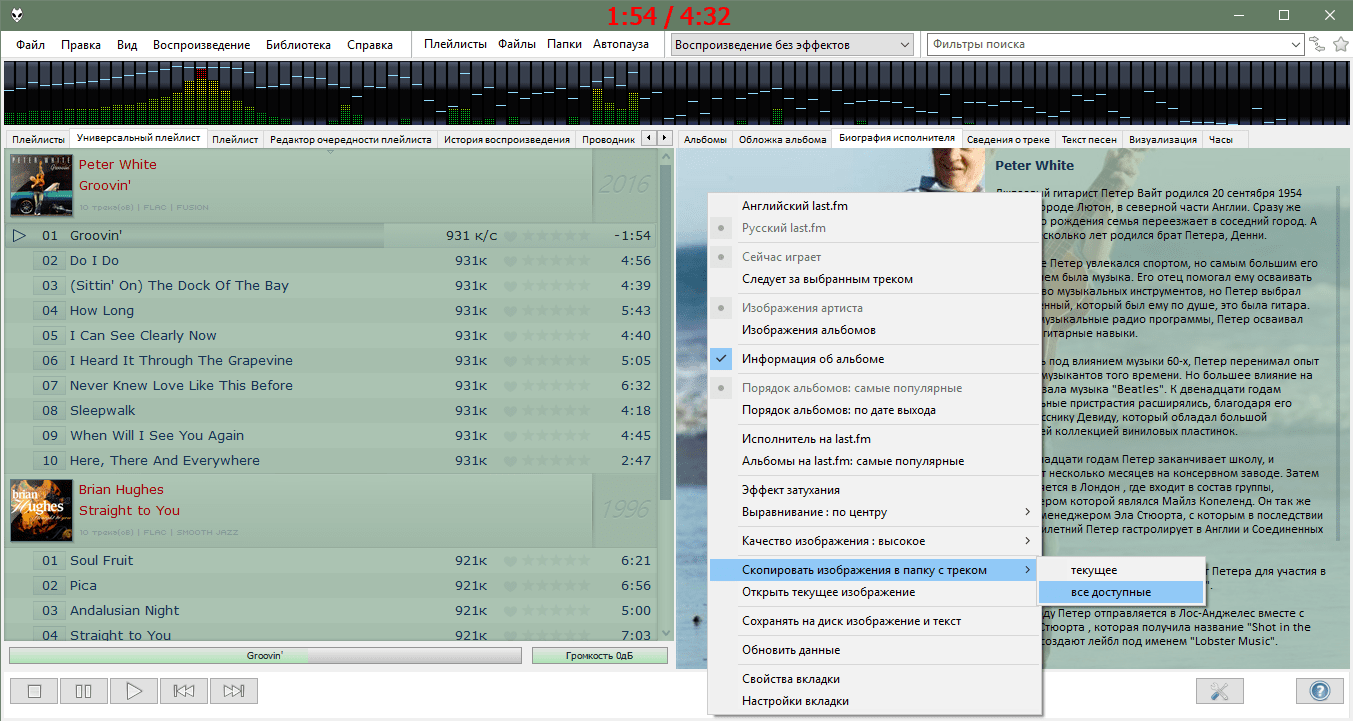
Task: Skip to previous track button
Action: point(184,691)
